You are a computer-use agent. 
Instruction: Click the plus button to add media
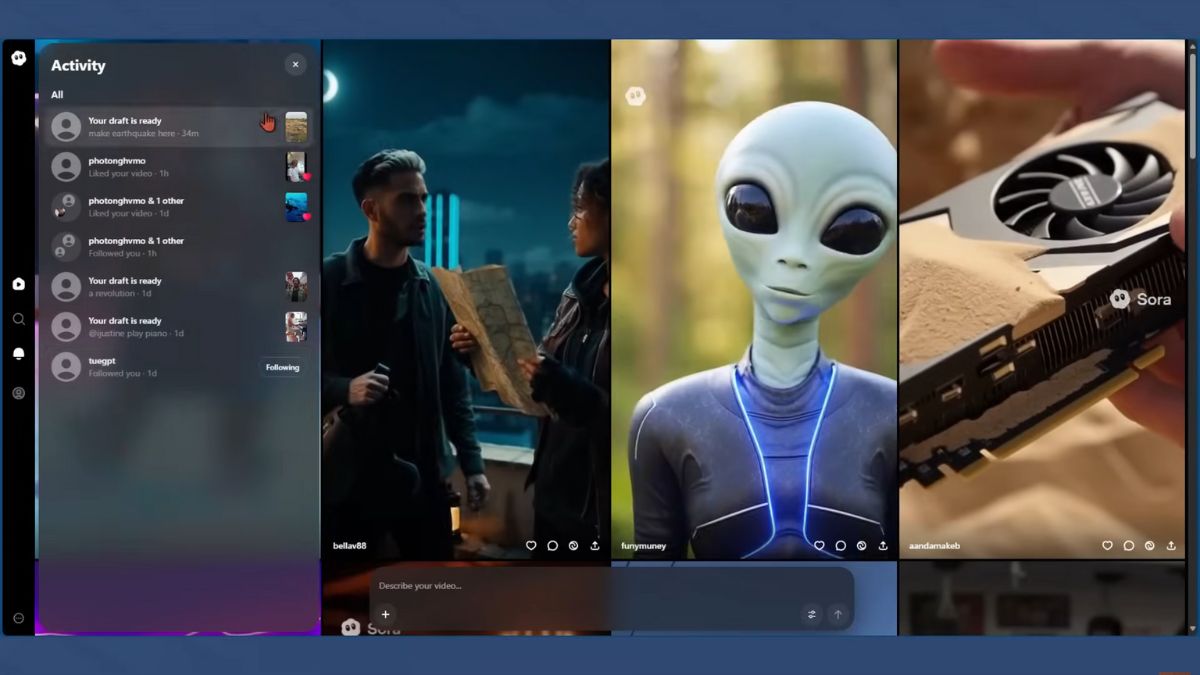point(385,615)
